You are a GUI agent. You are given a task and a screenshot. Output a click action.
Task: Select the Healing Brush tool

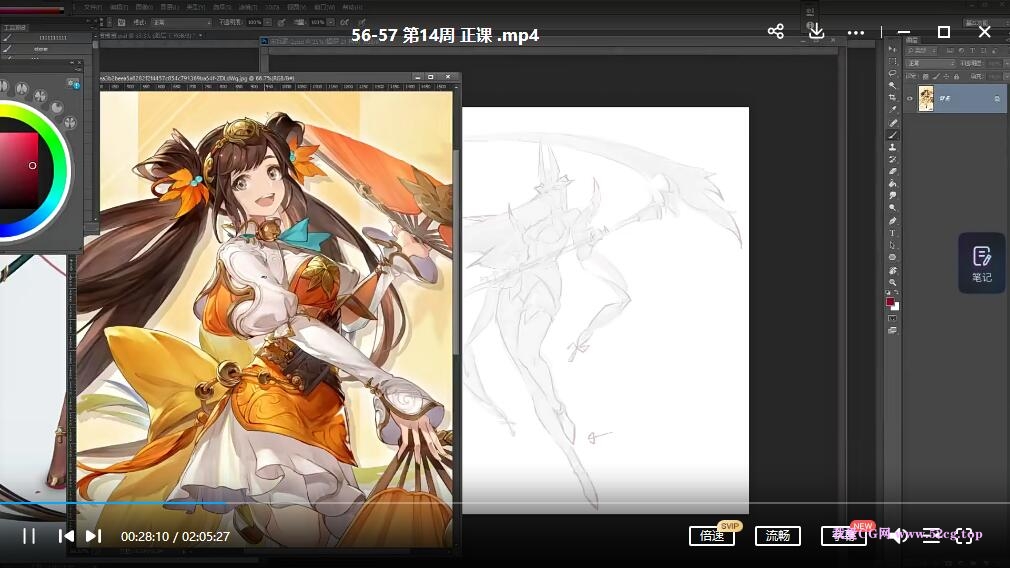[892, 122]
